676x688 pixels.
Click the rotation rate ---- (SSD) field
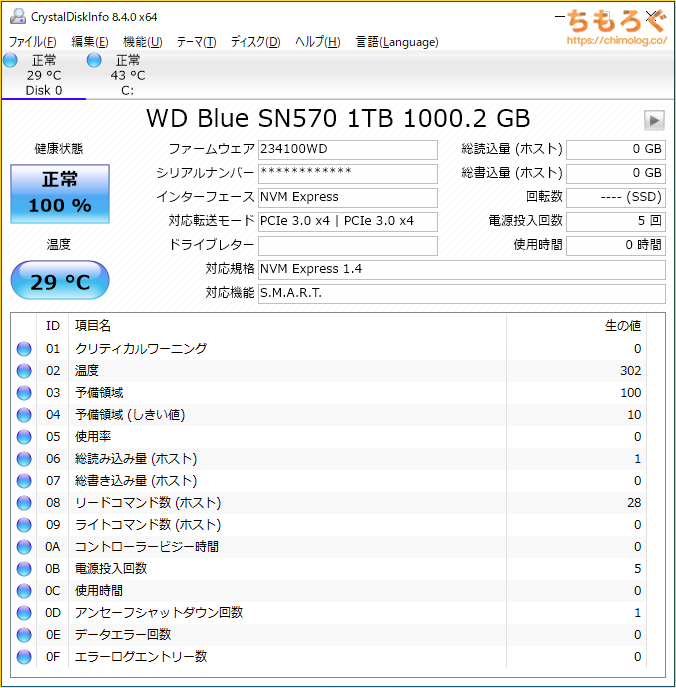[616, 197]
